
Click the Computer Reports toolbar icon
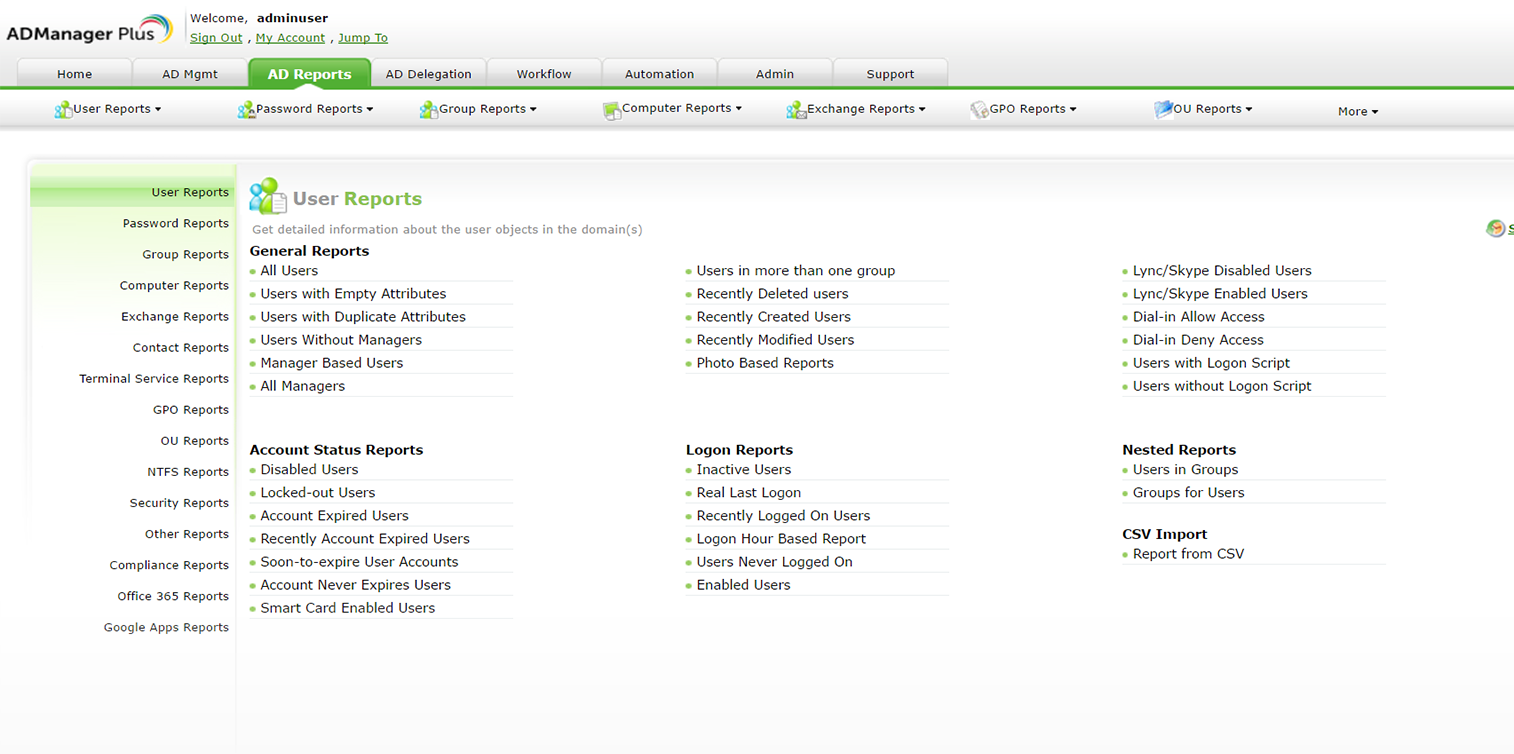coord(612,110)
